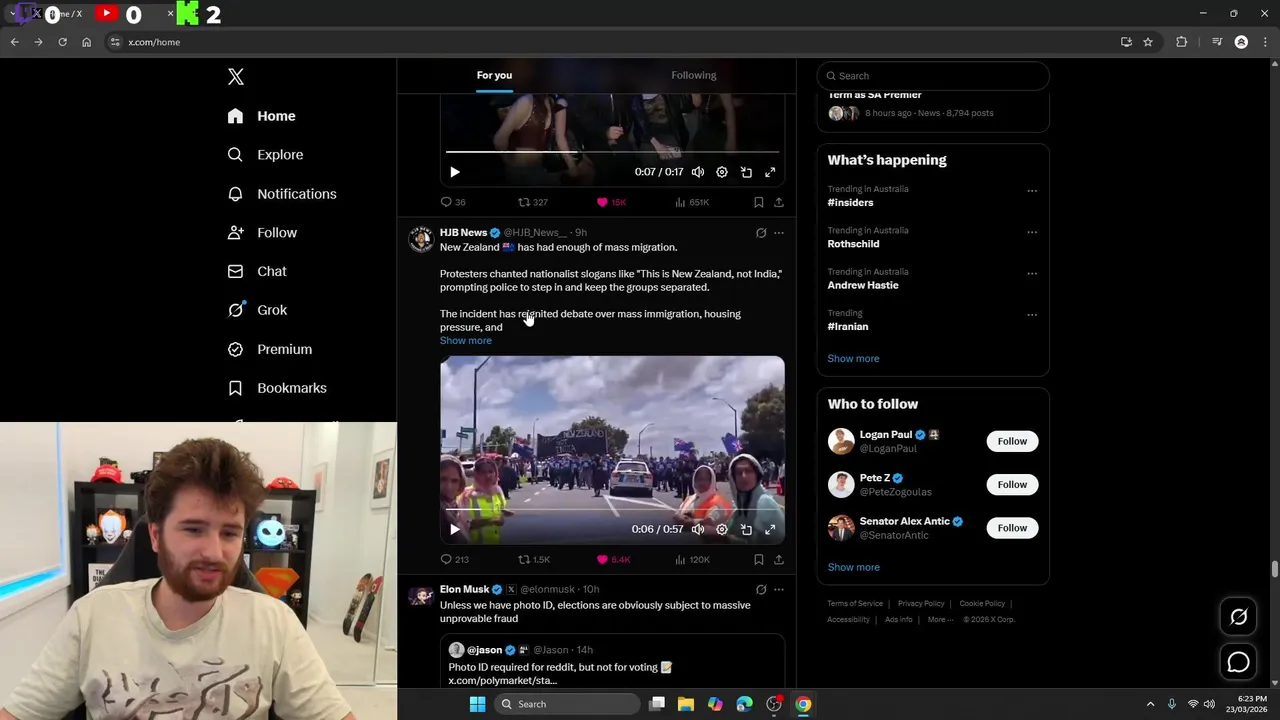Share the HJB News post
Screen dimensions: 1280x720
click(779, 560)
